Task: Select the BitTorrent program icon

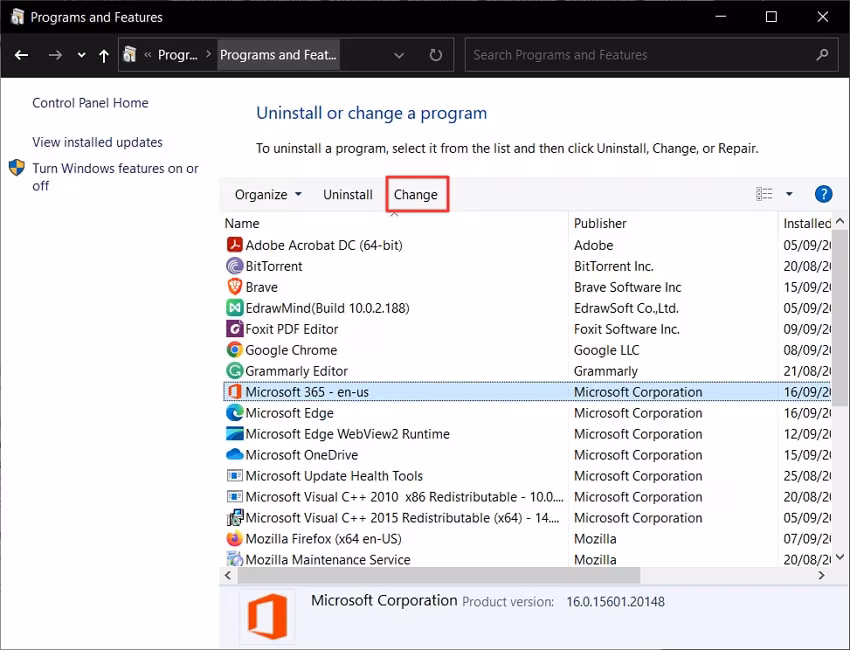Action: pyautogui.click(x=235, y=266)
